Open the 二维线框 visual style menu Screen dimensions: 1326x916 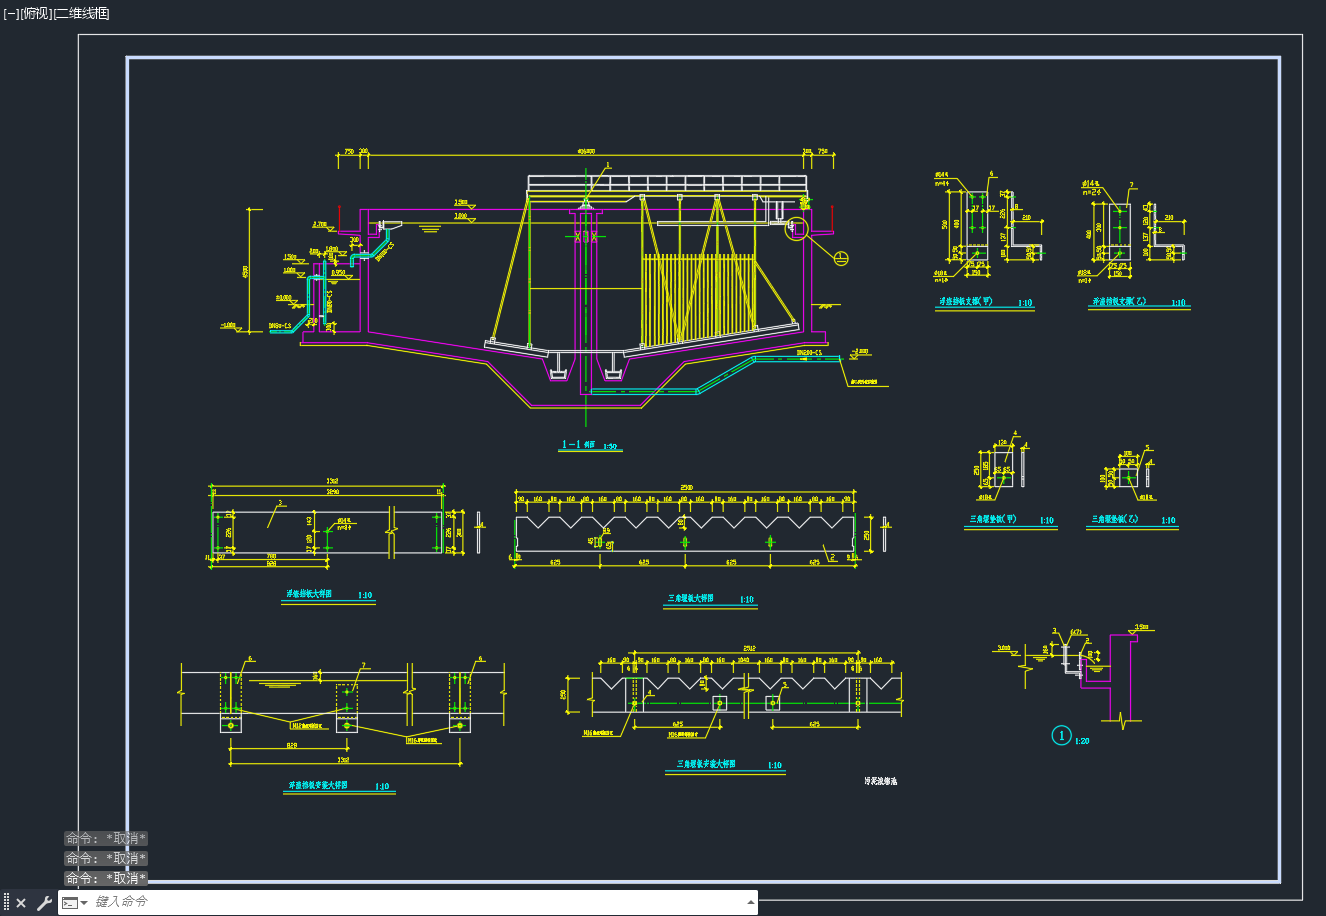81,13
